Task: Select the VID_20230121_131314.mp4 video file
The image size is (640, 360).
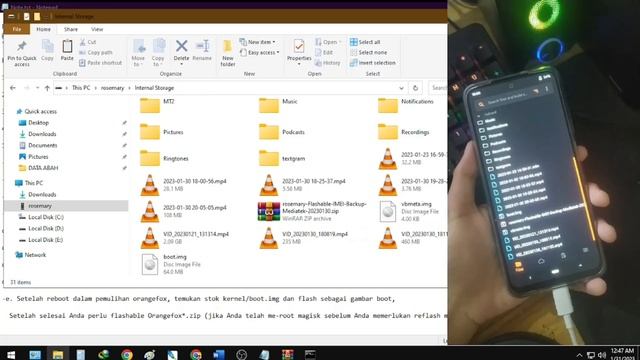Action: tap(184, 238)
